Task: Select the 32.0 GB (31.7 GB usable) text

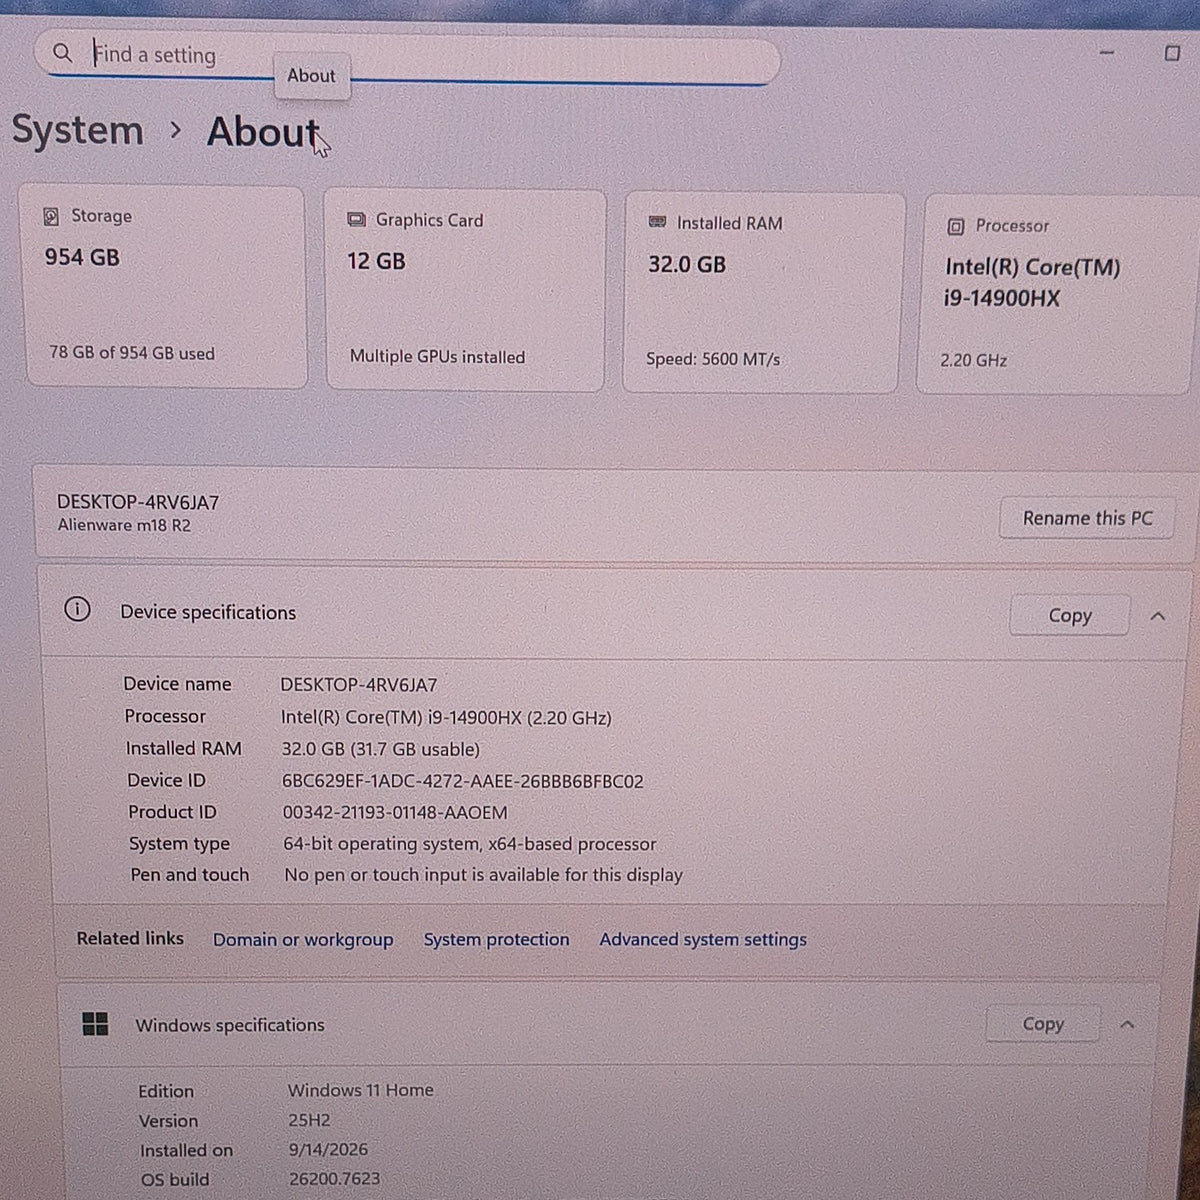Action: click(381, 749)
